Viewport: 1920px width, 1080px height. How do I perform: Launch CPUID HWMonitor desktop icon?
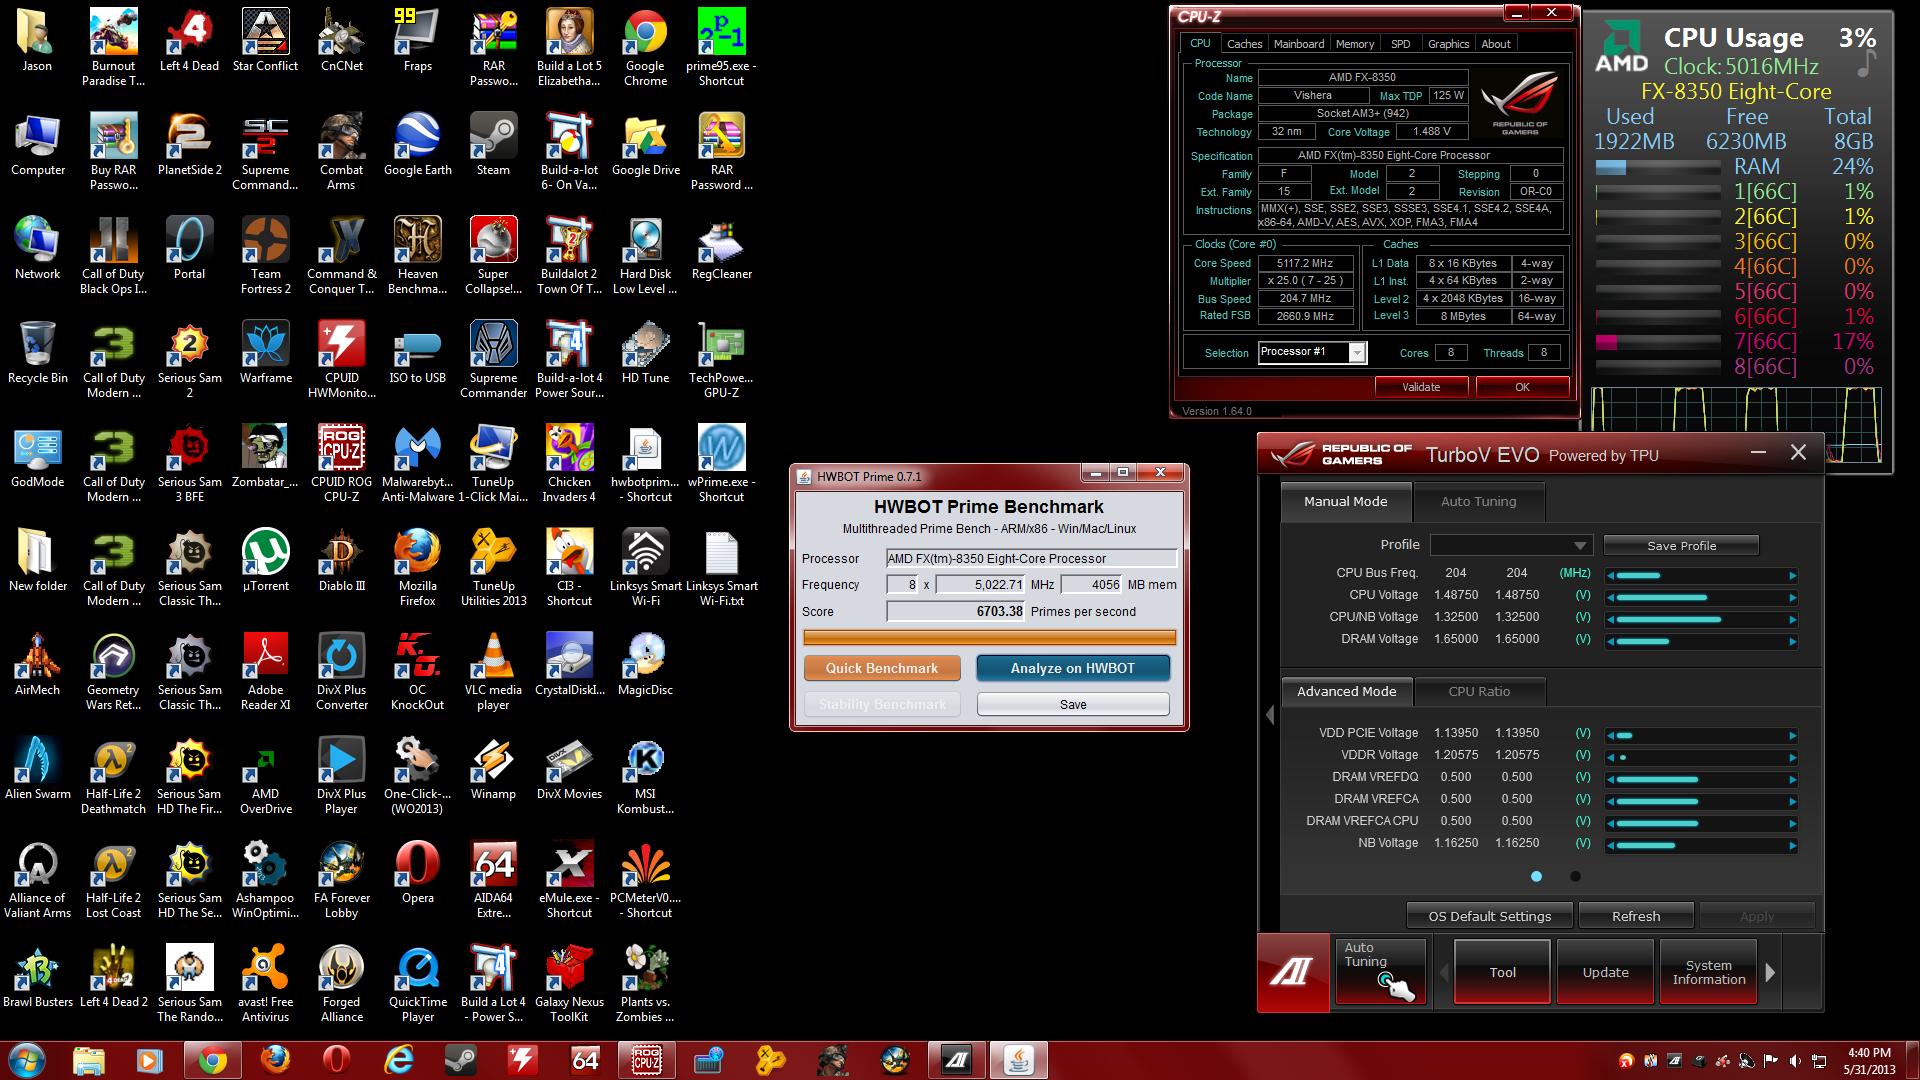pos(341,359)
